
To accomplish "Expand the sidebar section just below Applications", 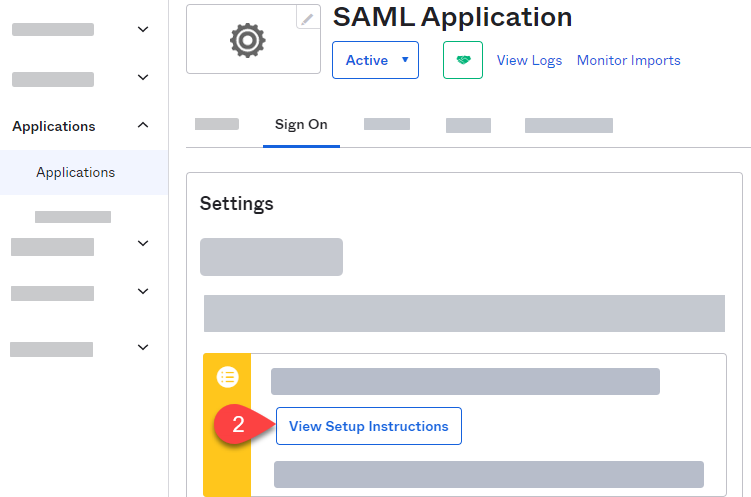I will coord(143,243).
